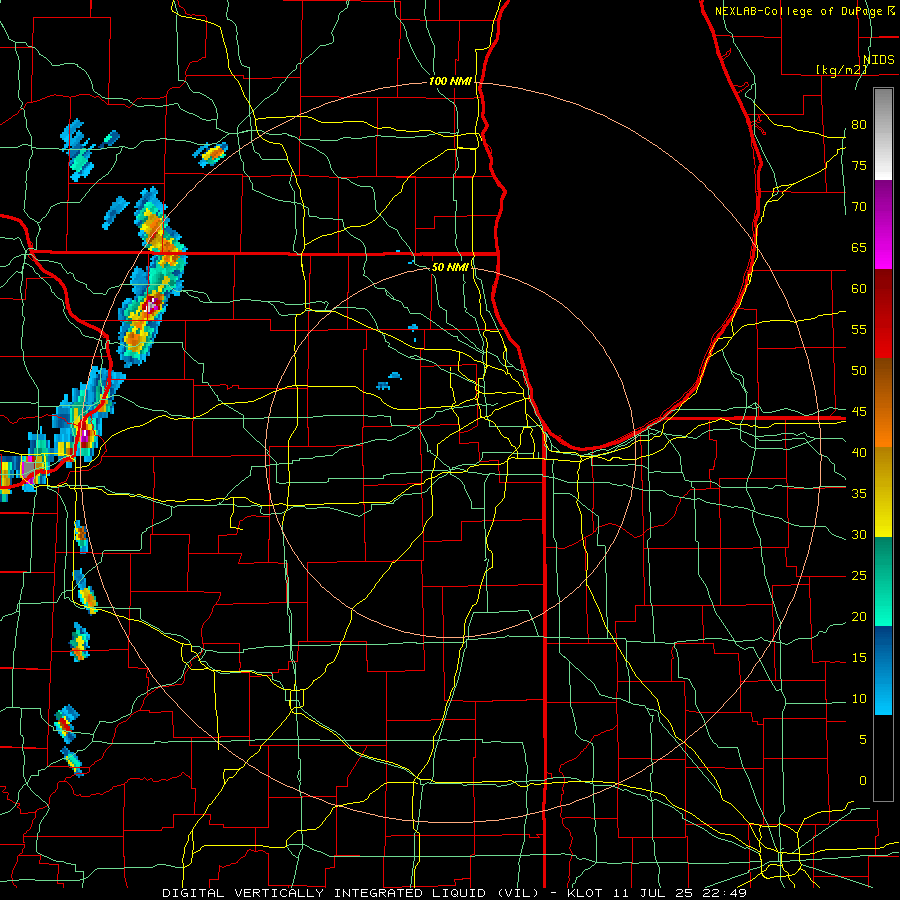Pick the black bottom segment of the color bar
This screenshot has height=900, width=900.
[883, 758]
